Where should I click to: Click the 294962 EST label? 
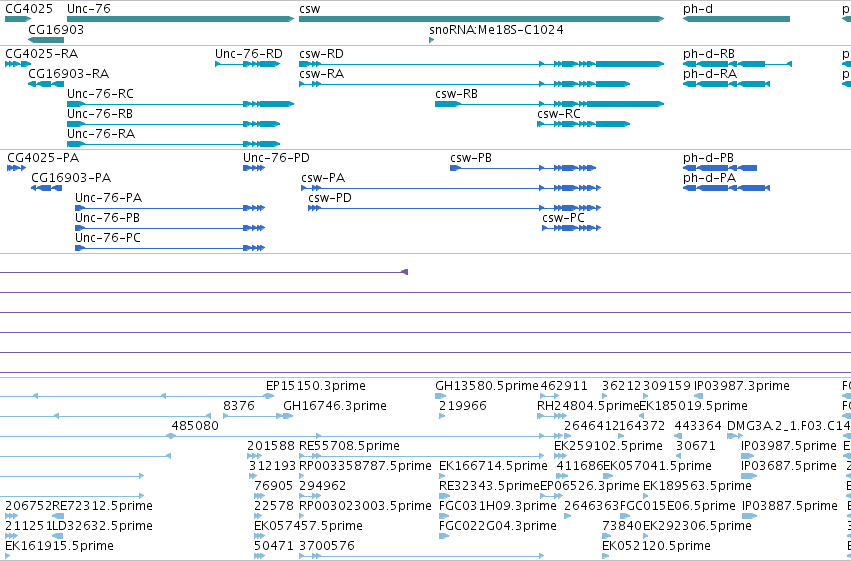pyautogui.click(x=322, y=486)
